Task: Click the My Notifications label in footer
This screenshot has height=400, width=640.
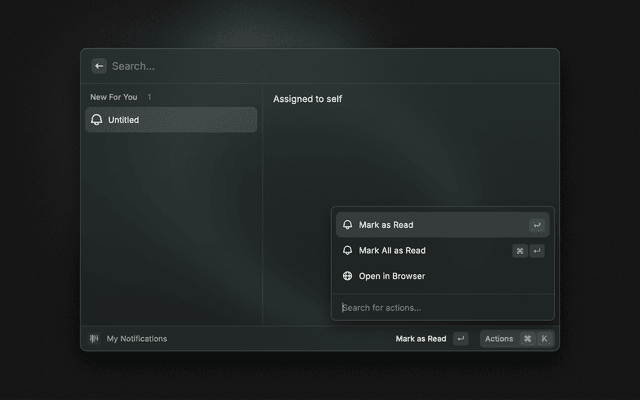Action: coord(137,339)
